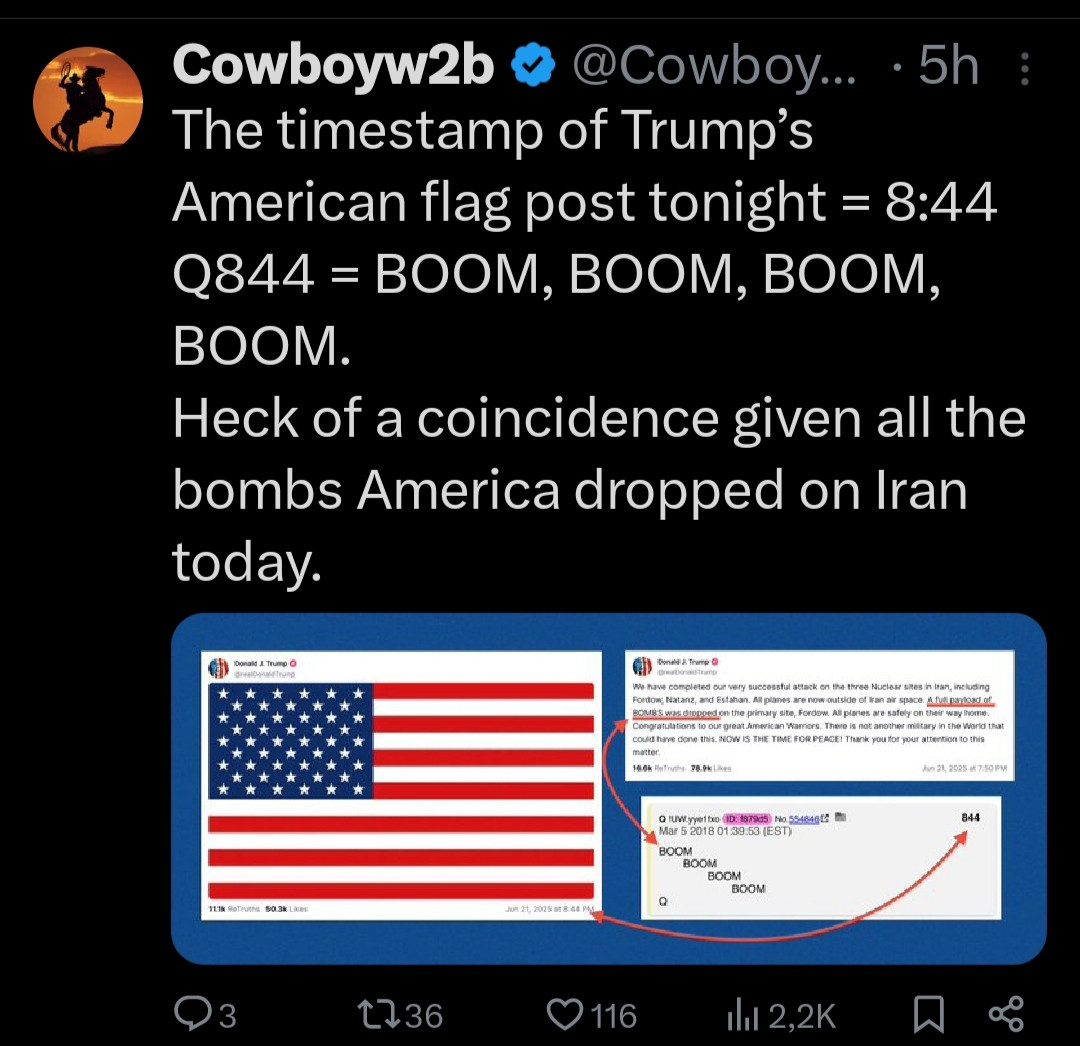Like the post with the heart icon

click(x=566, y=1014)
